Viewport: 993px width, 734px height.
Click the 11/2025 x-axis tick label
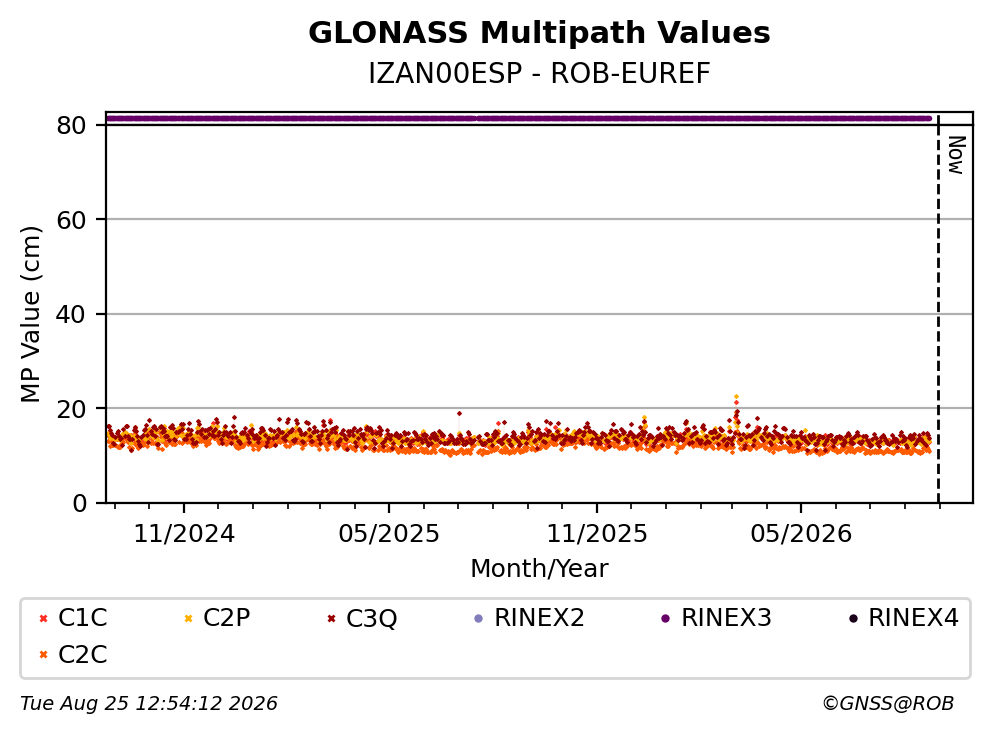(597, 534)
